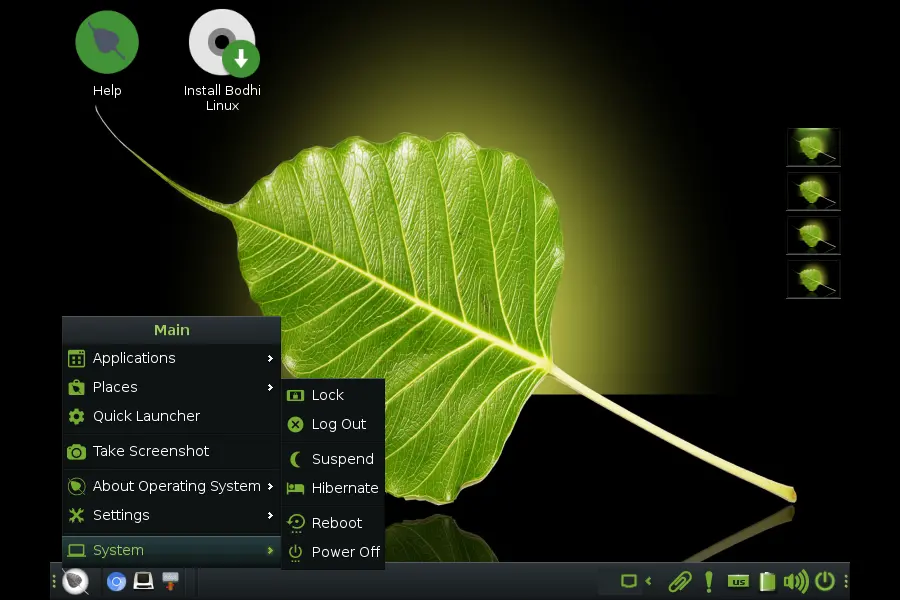
Task: Click the lock icon beside Lock
Action: pos(295,395)
